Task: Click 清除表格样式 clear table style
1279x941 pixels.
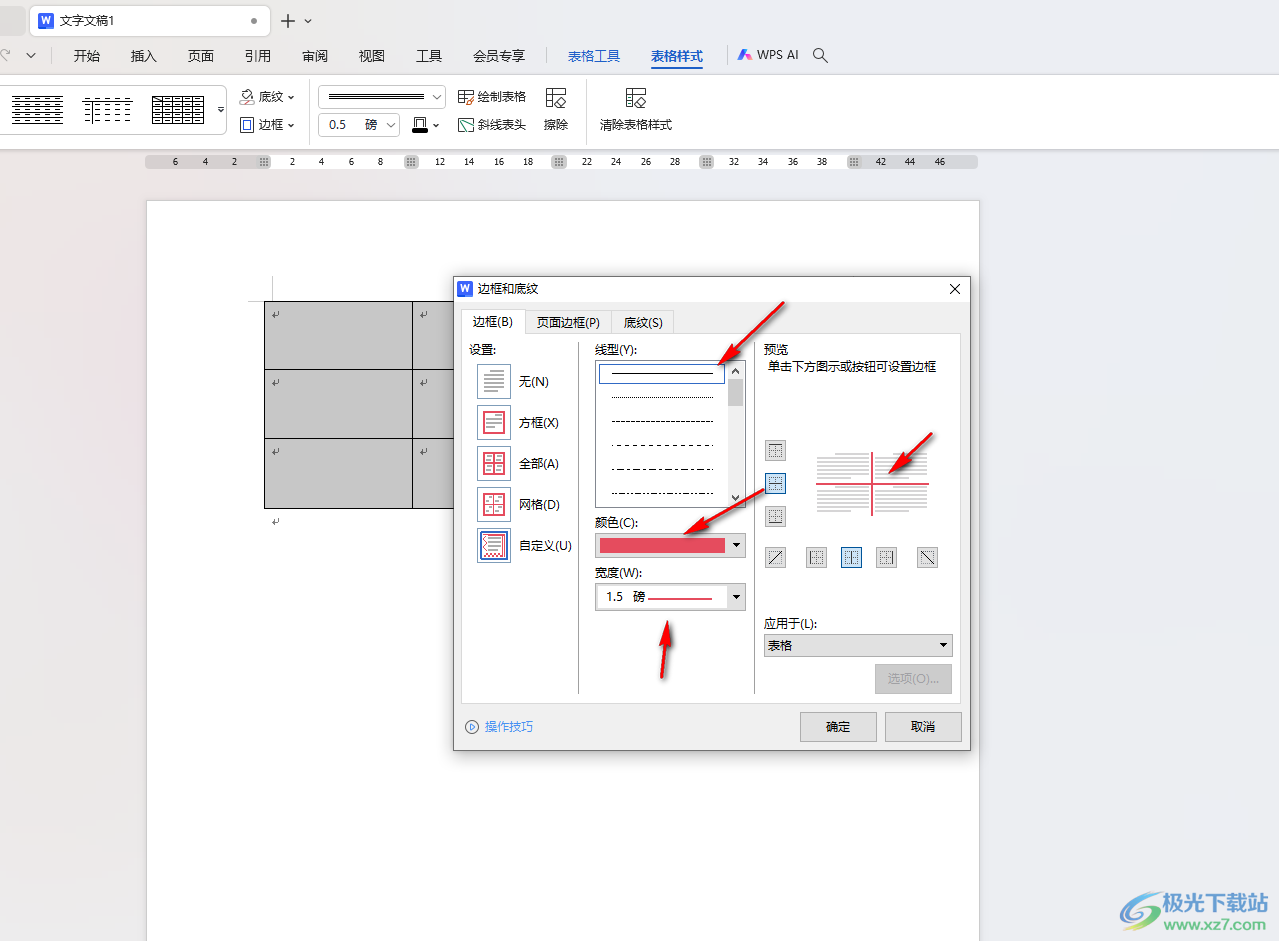Action: click(x=636, y=108)
